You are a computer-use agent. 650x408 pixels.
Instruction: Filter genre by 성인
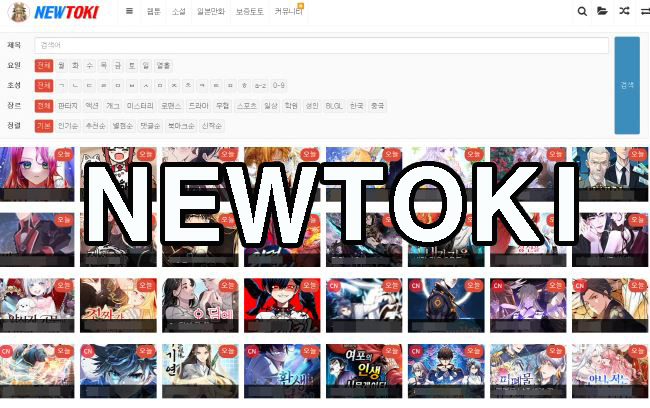[312, 106]
